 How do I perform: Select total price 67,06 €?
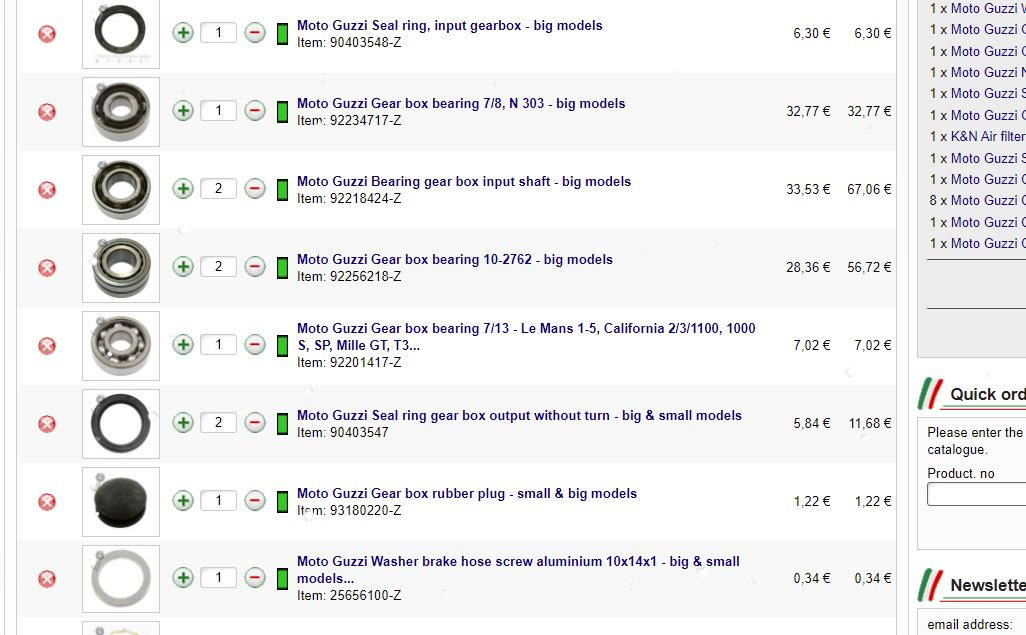tap(869, 189)
